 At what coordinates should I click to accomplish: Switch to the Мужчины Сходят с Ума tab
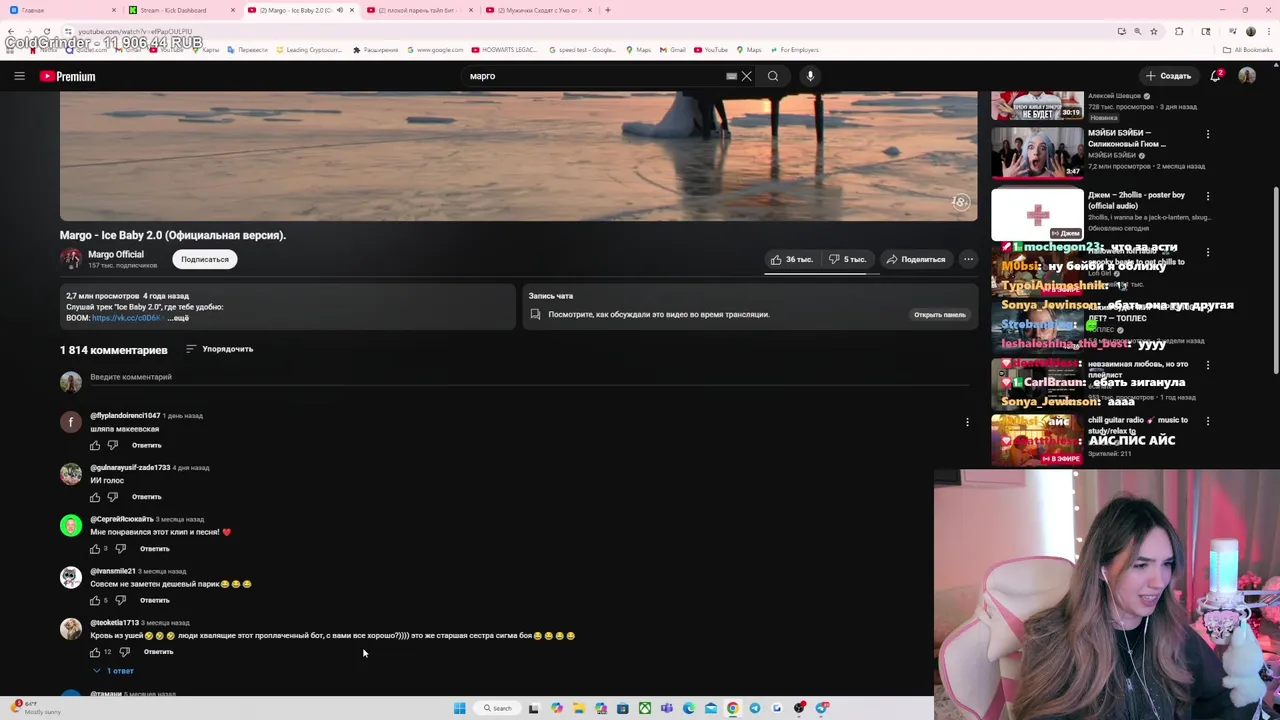pos(536,10)
